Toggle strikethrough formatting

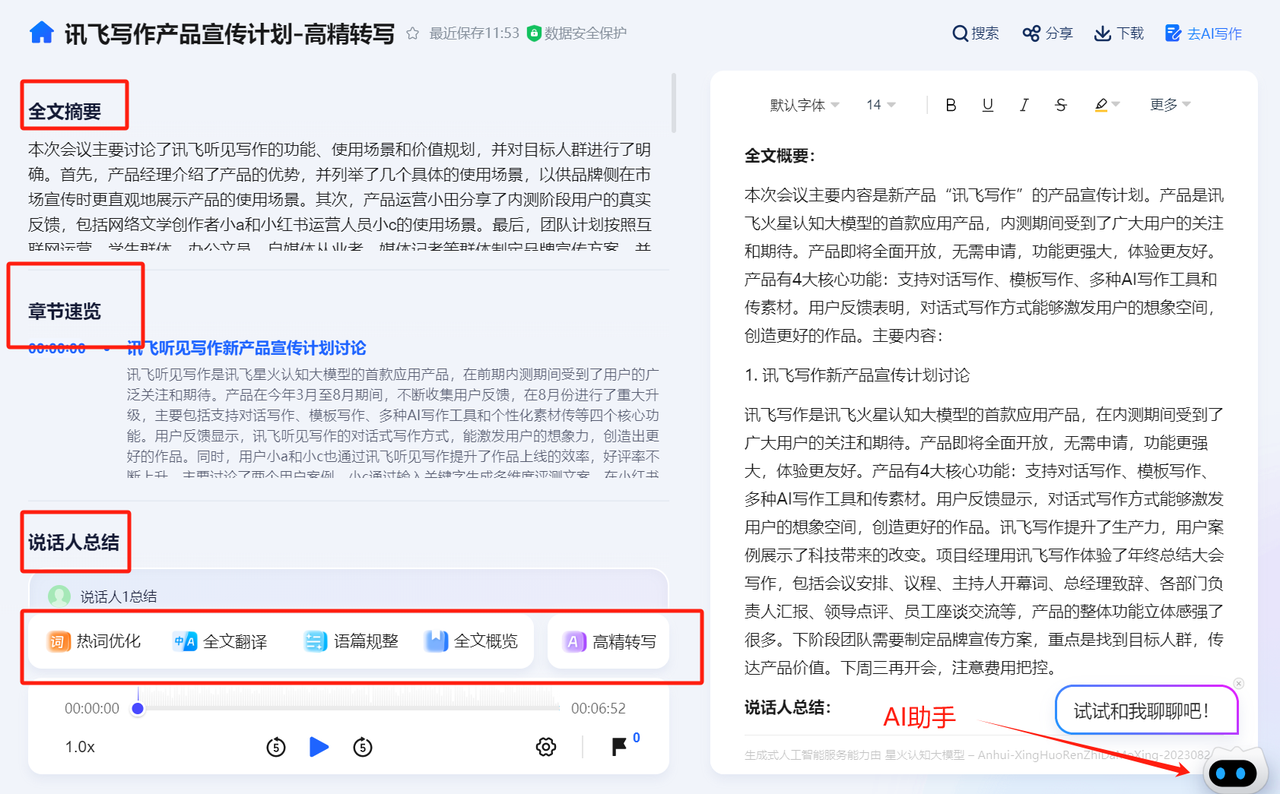point(1061,105)
